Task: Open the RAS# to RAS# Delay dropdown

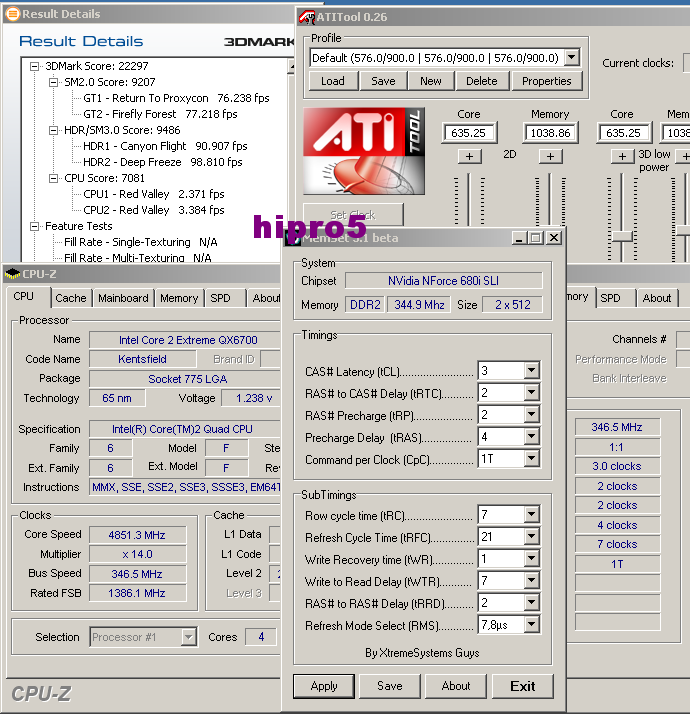Action: 531,603
